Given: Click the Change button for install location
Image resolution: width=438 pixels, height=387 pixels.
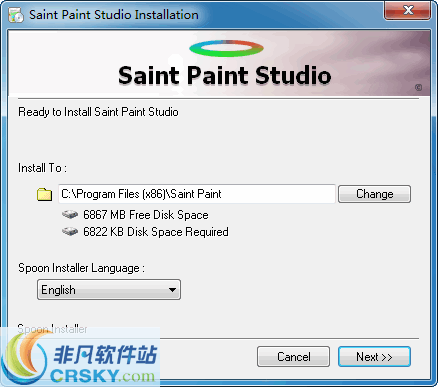Looking at the screenshot, I should click(374, 194).
